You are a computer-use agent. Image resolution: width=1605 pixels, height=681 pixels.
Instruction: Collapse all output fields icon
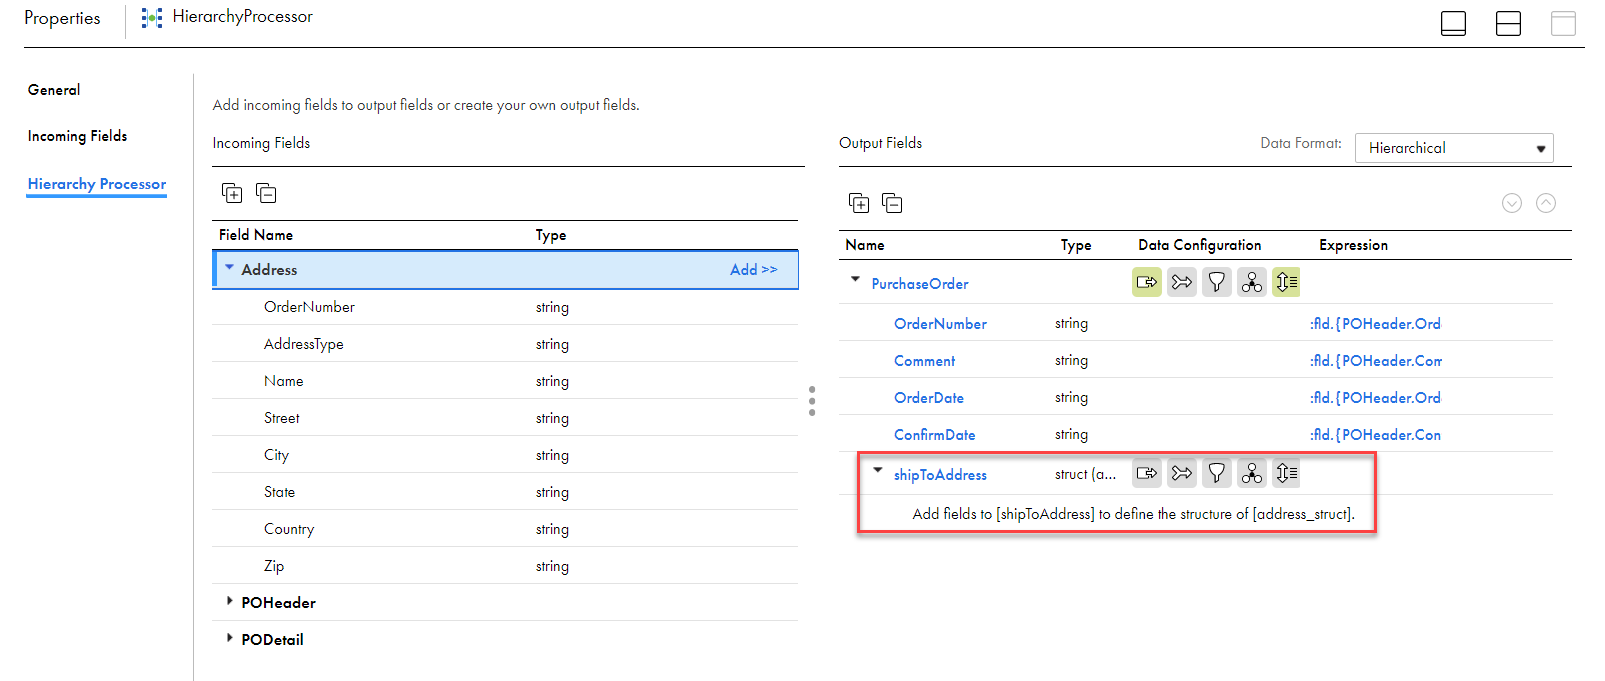click(893, 203)
